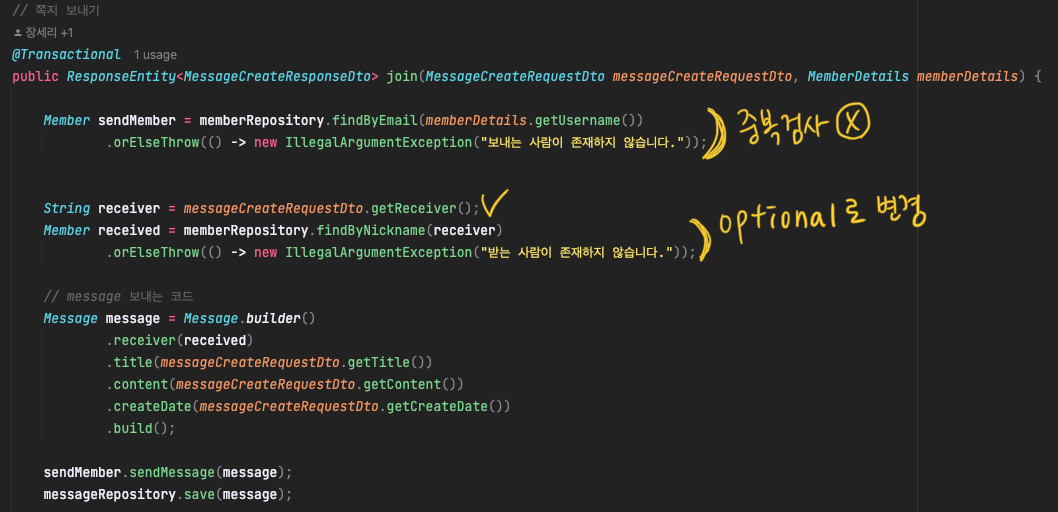Click the 'String' type before receiver

[67, 208]
